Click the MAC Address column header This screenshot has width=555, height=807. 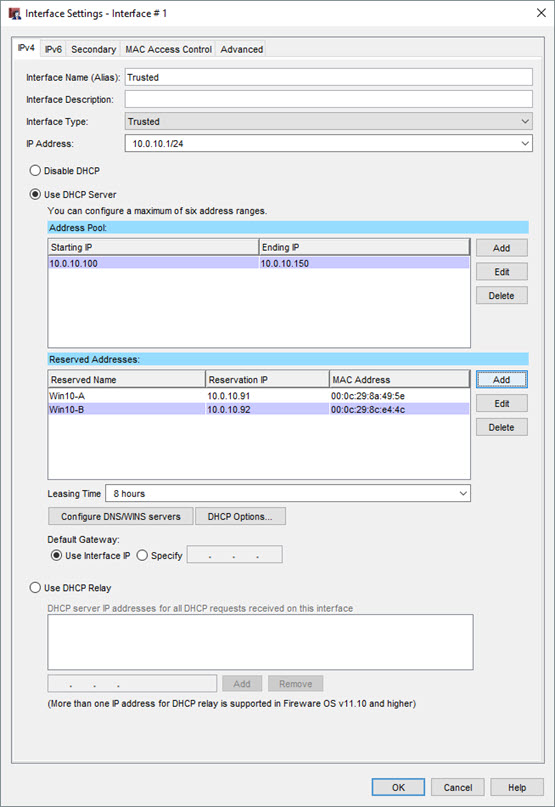point(400,380)
